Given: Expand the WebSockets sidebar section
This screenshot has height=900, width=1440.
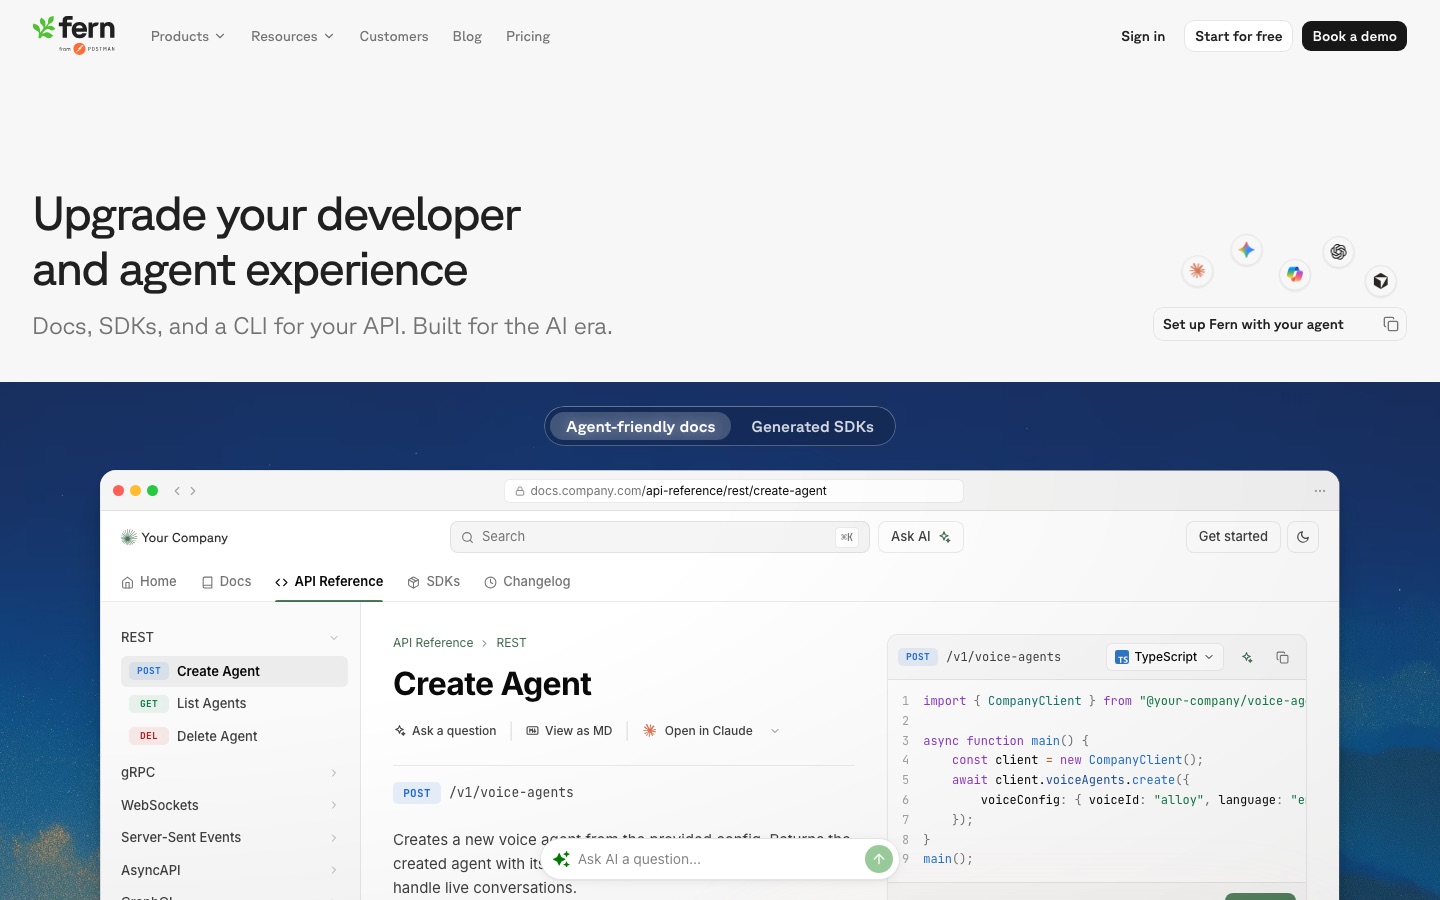Looking at the screenshot, I should click(334, 805).
